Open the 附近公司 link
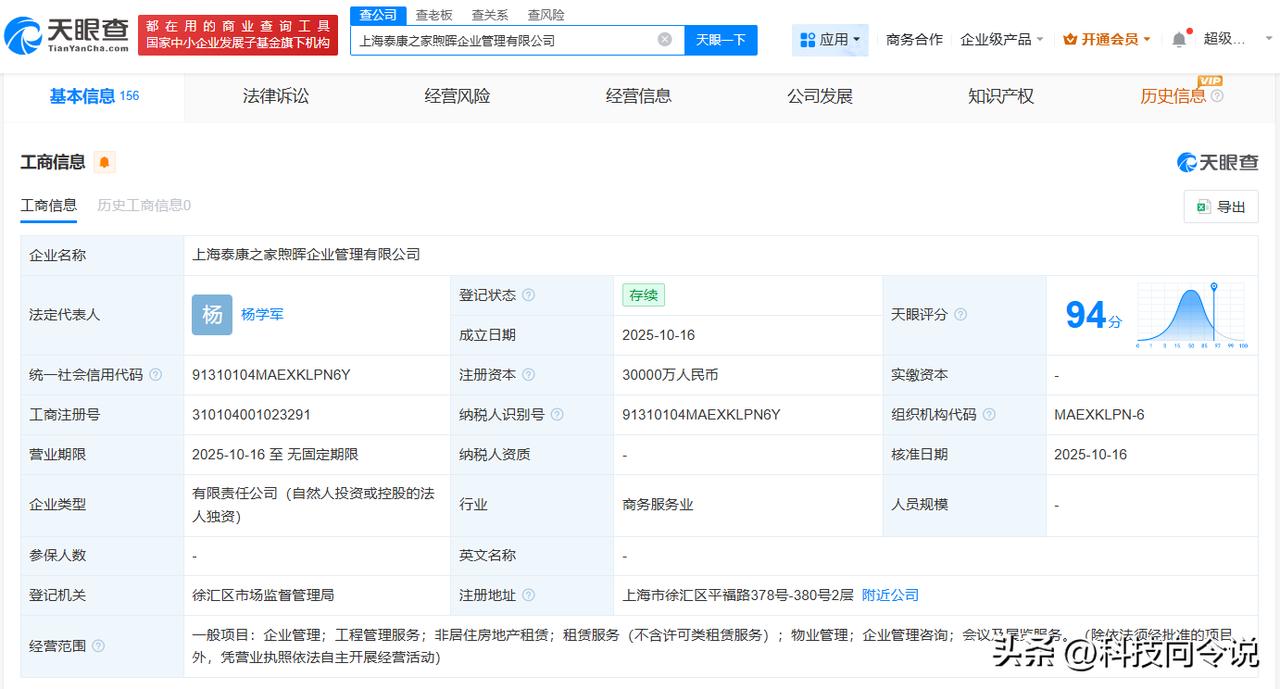This screenshot has height=689, width=1280. (x=890, y=595)
